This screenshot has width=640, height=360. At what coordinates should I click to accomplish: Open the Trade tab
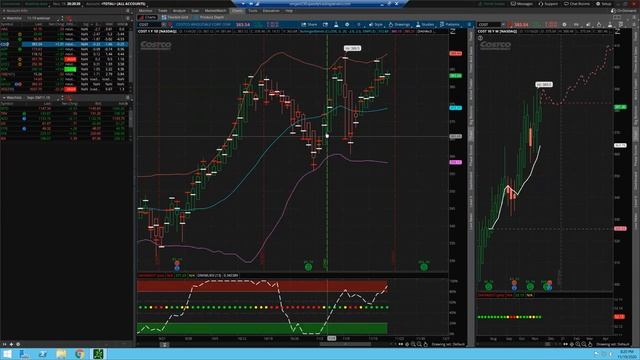click(x=162, y=11)
